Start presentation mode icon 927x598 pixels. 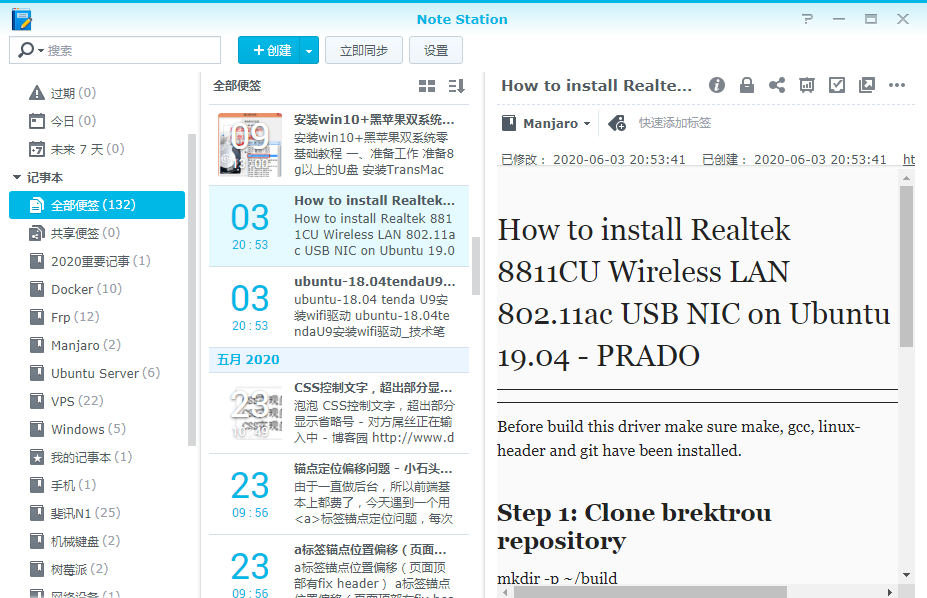(807, 86)
